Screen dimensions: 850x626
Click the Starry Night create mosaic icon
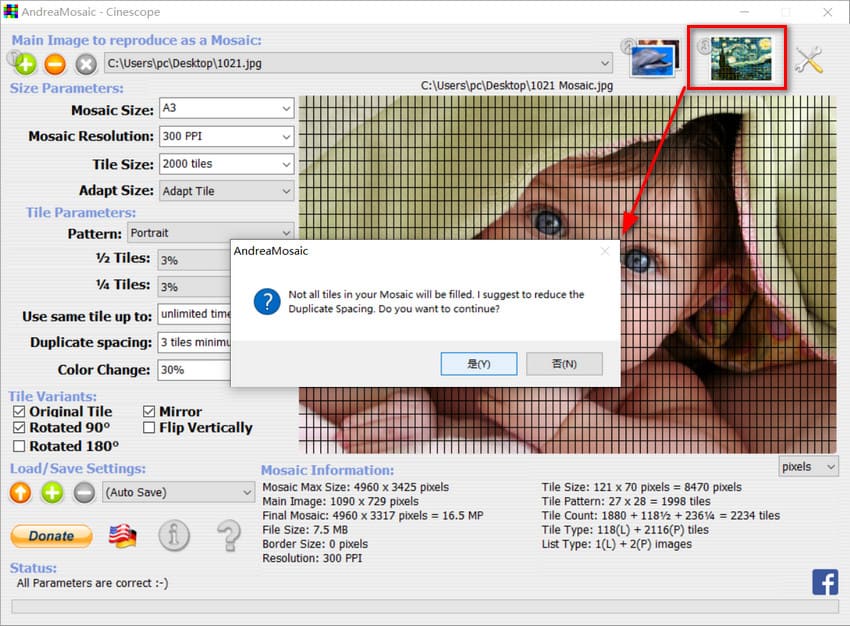coord(740,58)
